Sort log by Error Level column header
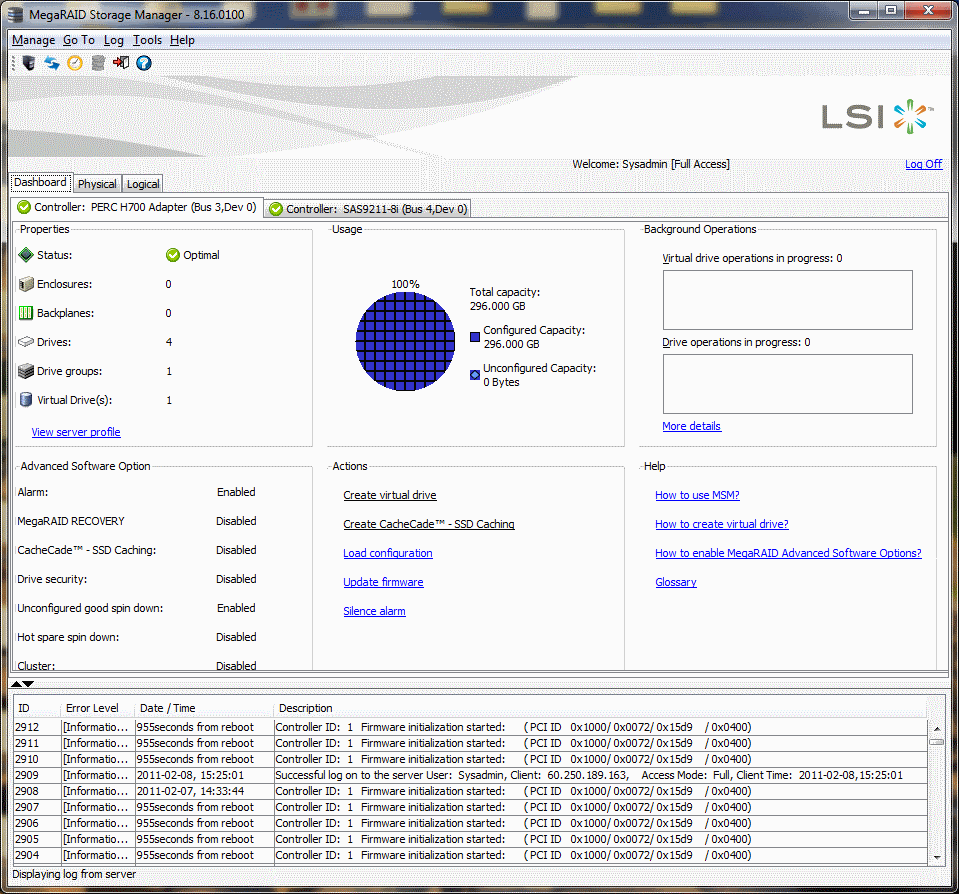This screenshot has height=894, width=959. click(92, 708)
